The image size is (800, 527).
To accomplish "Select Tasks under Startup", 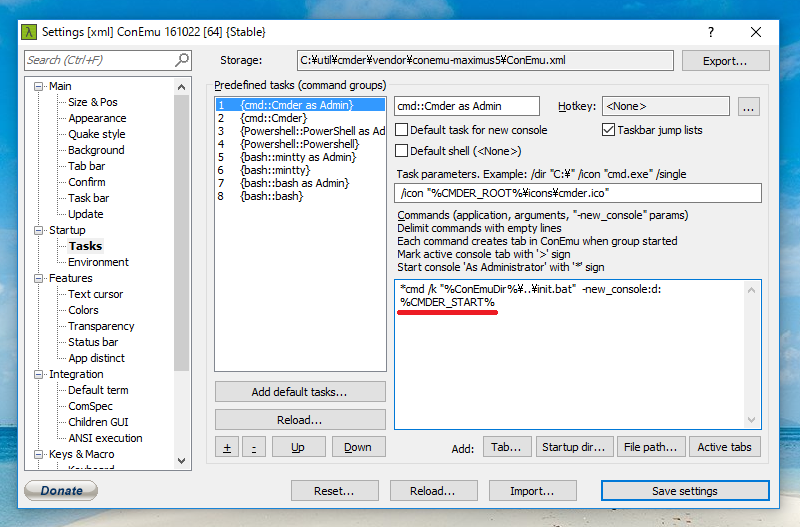I will click(85, 246).
